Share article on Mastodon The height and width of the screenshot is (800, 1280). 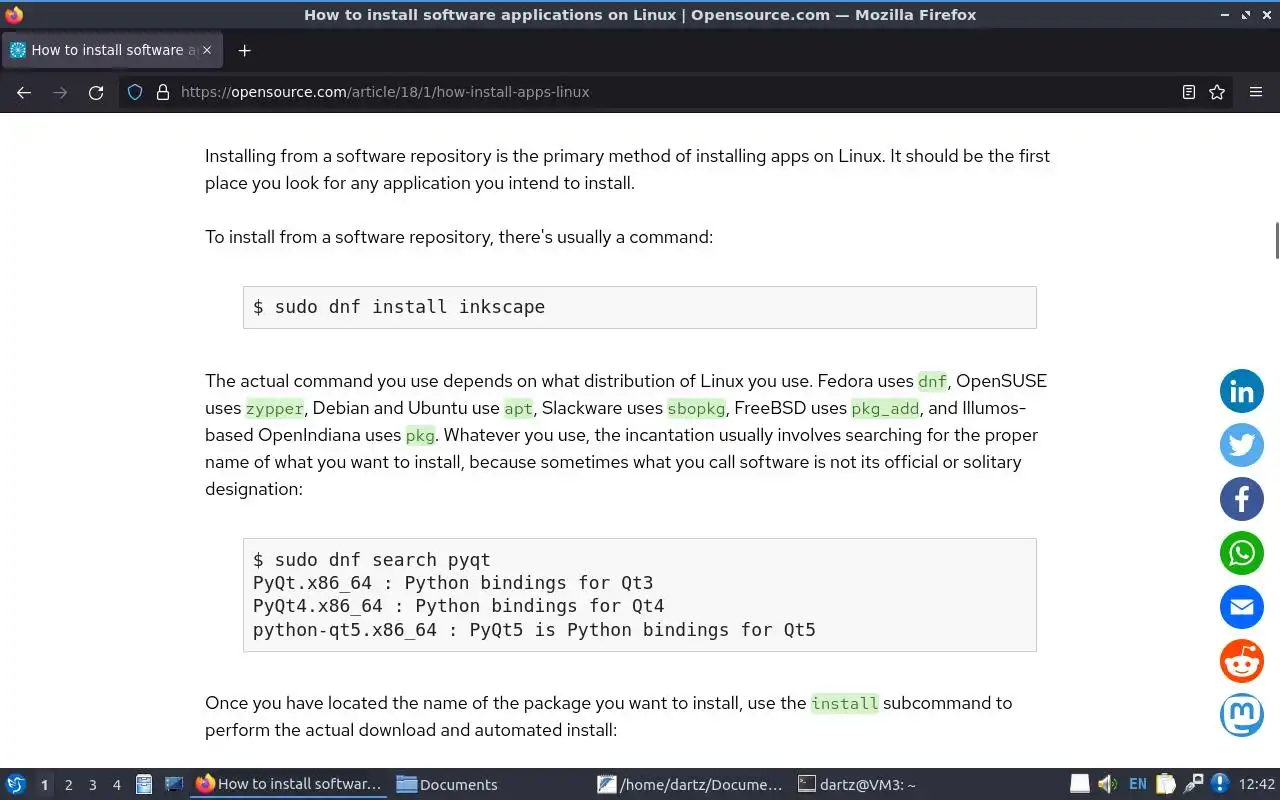(x=1242, y=716)
